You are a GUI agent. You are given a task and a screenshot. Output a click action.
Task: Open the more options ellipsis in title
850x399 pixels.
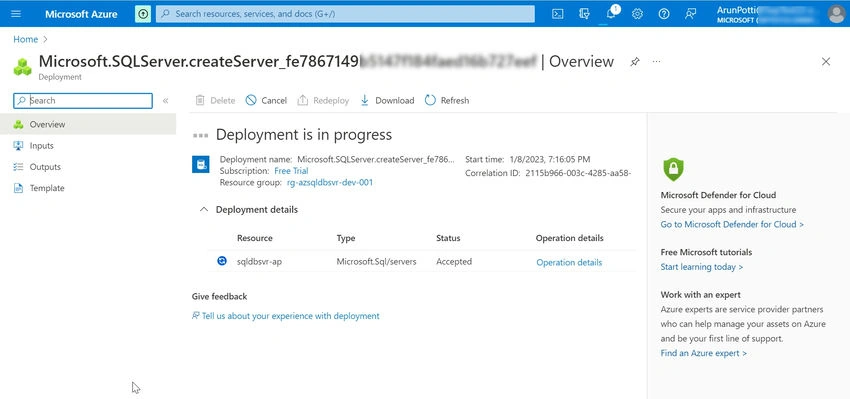point(656,62)
